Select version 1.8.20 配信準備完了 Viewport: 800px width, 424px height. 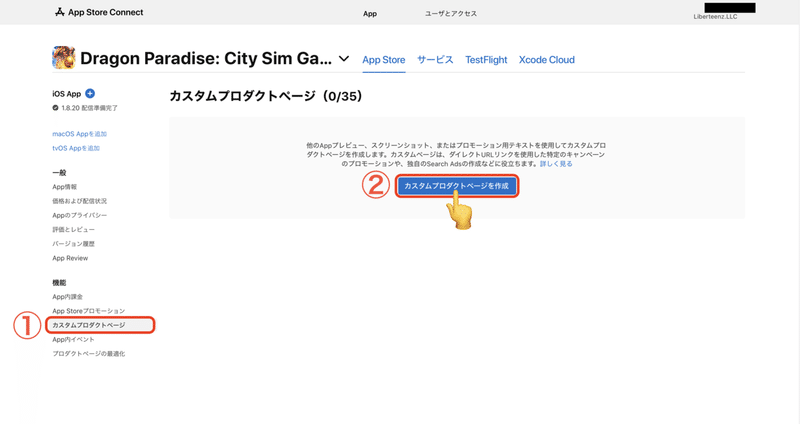85,108
